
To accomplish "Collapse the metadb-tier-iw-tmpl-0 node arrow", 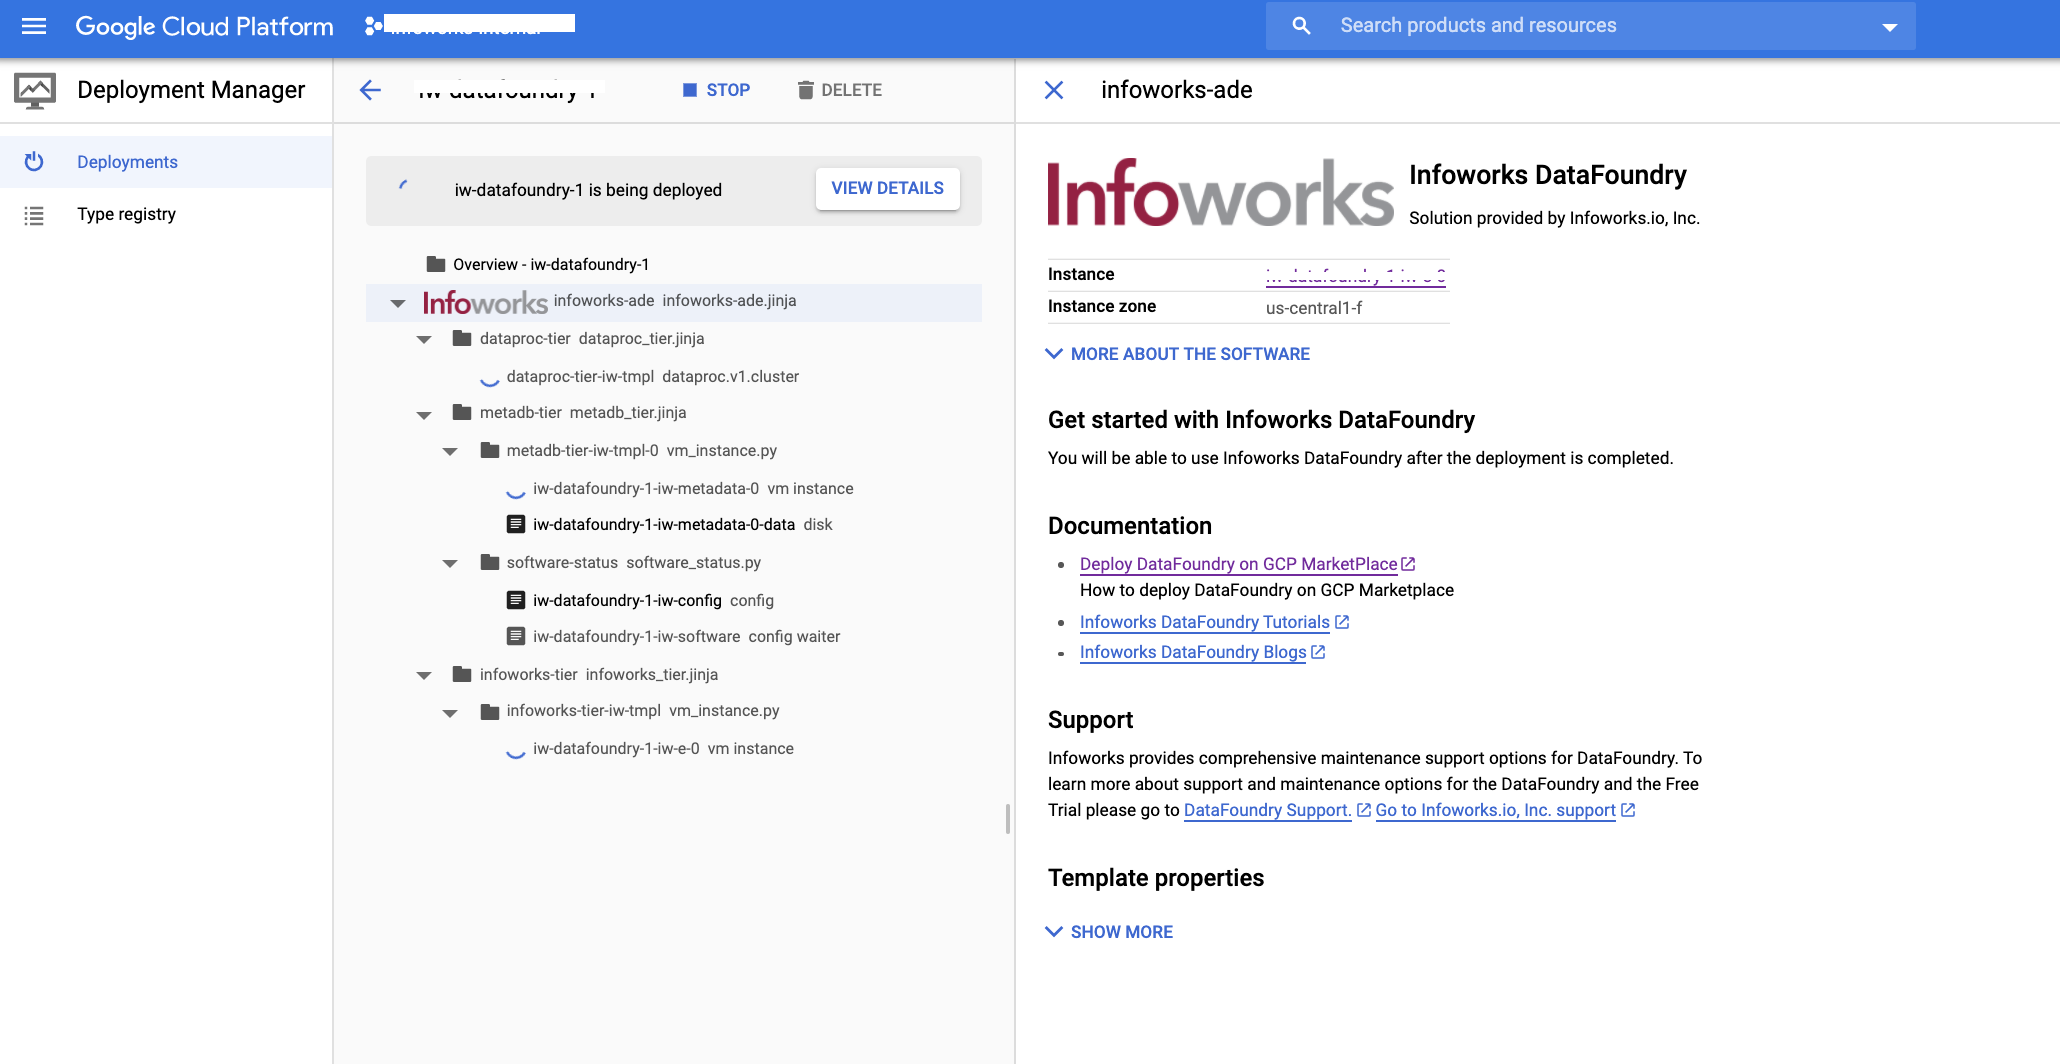I will 450,452.
